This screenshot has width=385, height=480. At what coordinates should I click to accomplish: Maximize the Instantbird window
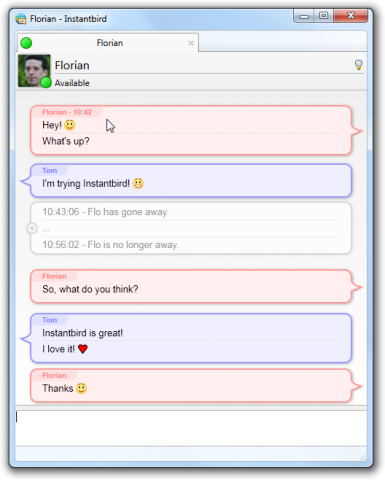pos(323,16)
